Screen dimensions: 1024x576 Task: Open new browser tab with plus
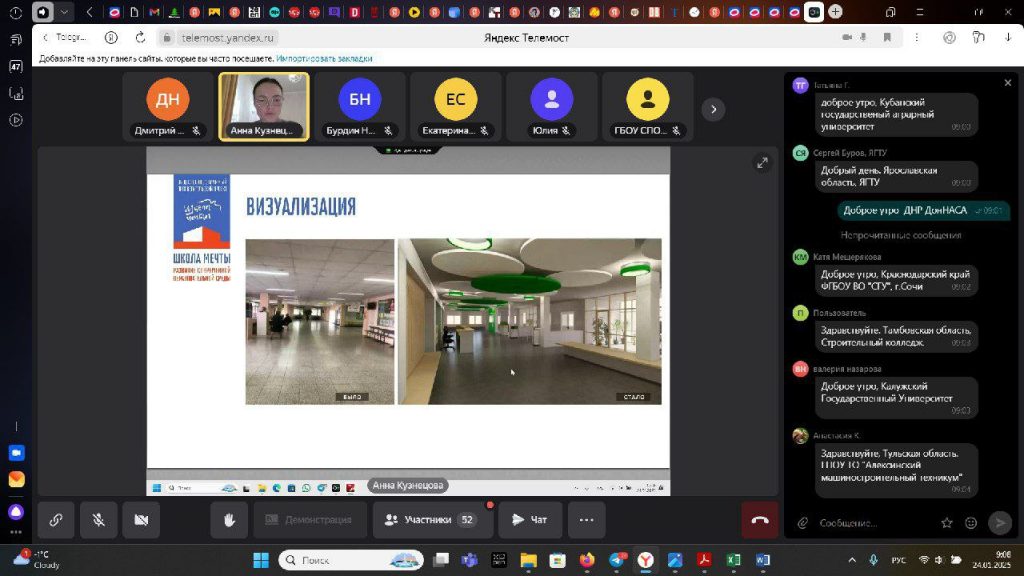(835, 12)
